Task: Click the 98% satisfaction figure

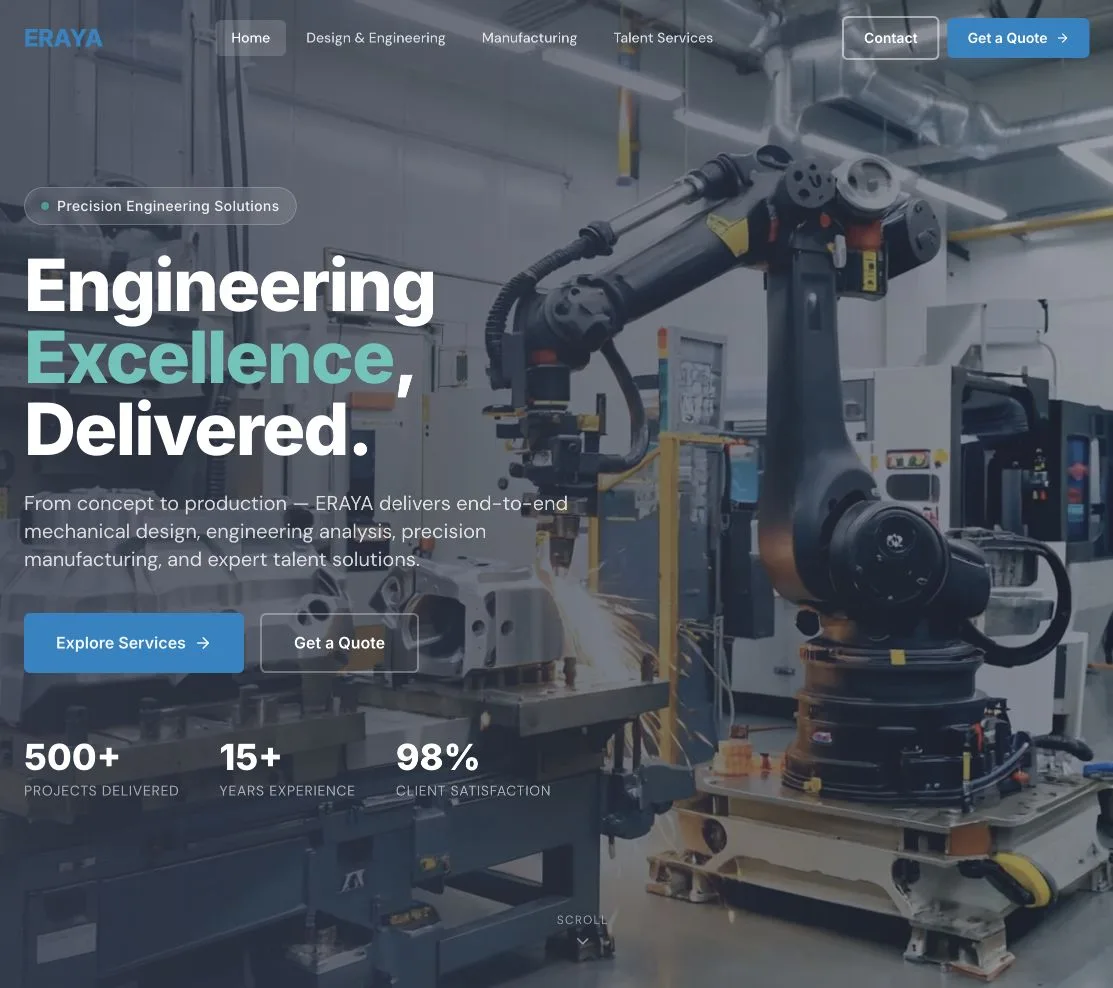Action: 437,757
